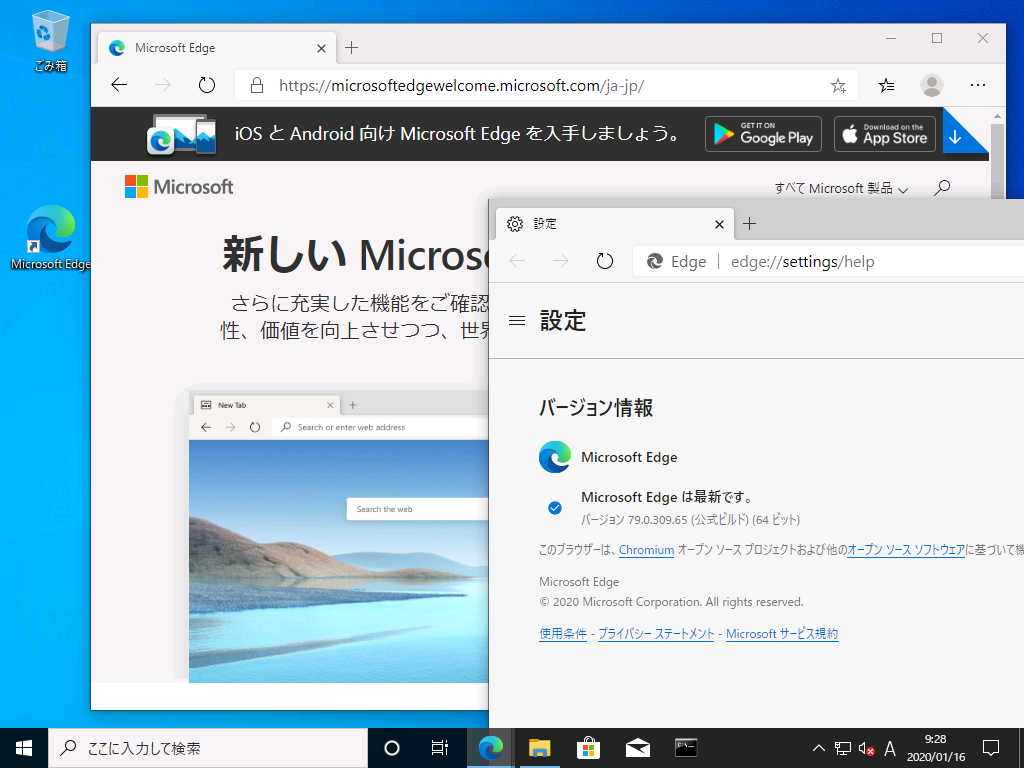Click the IME input mode A indicator
Viewport: 1024px width, 768px height.
[x=889, y=748]
